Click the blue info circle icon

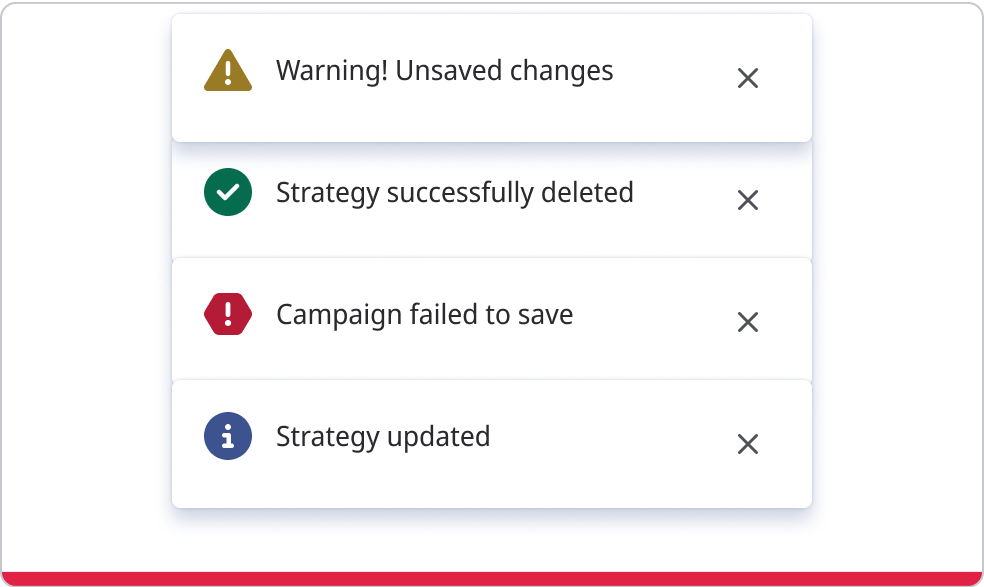pos(228,437)
